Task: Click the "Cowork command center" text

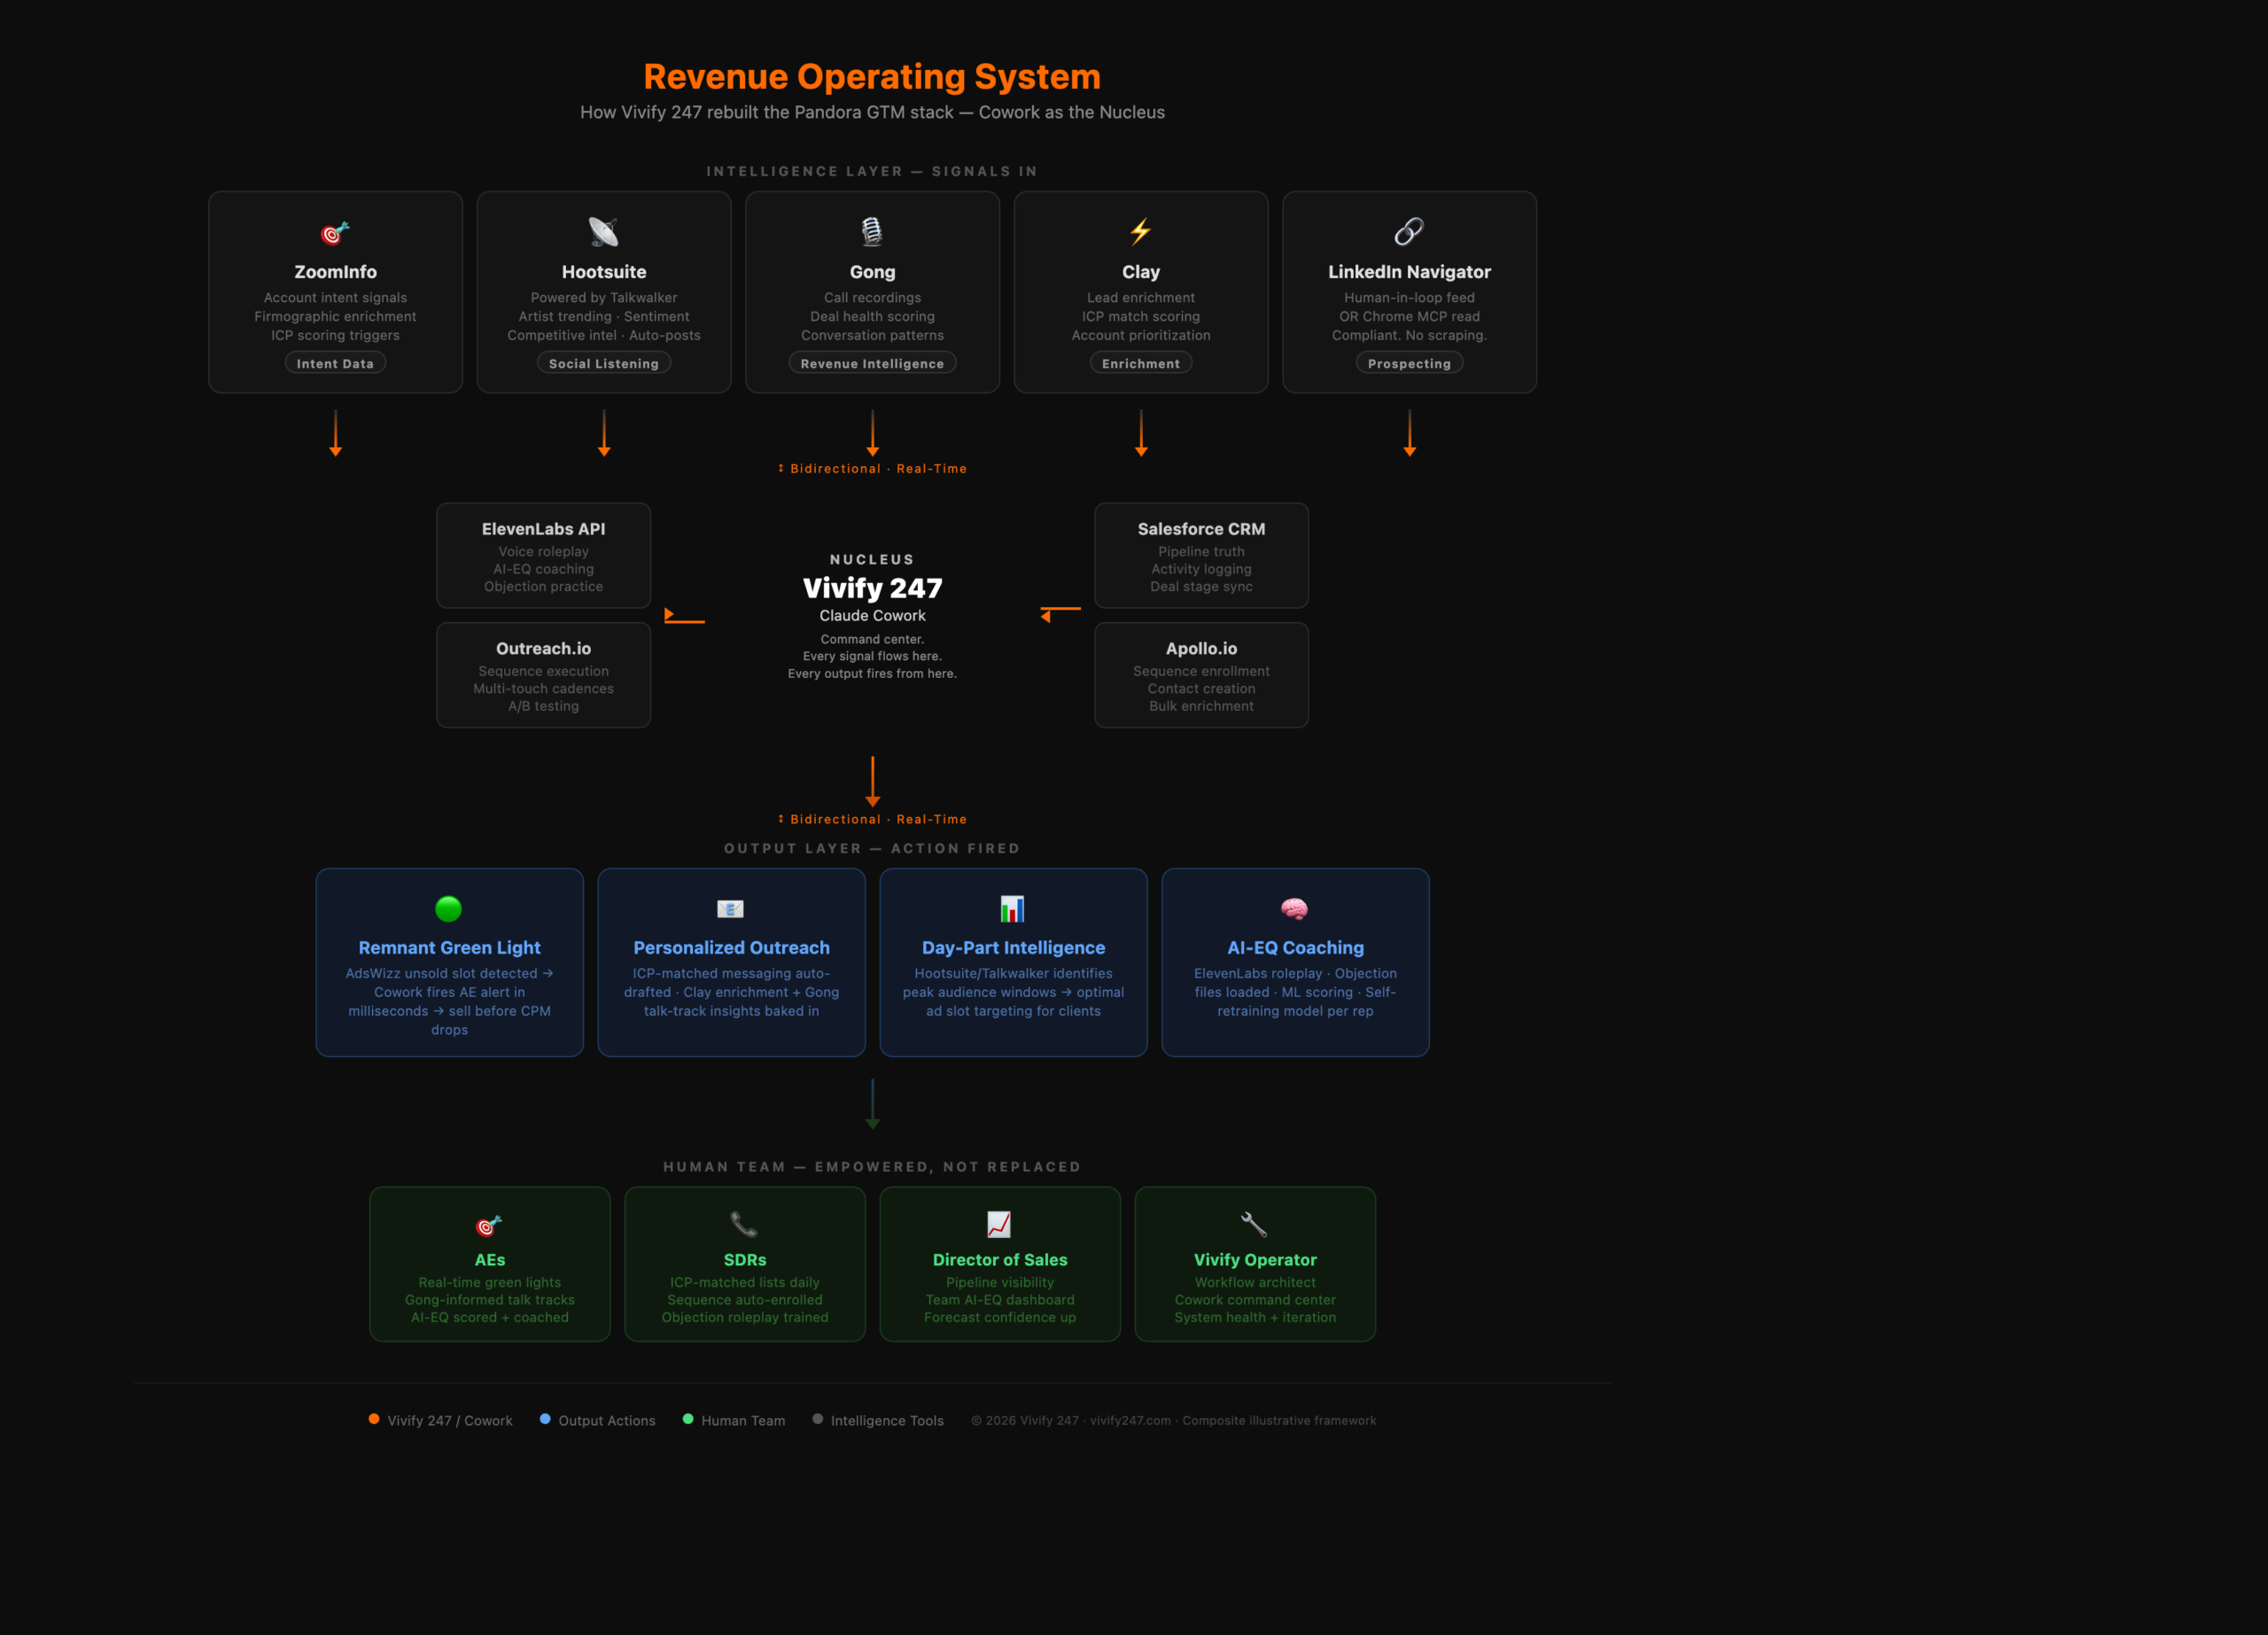Action: (x=1255, y=1300)
